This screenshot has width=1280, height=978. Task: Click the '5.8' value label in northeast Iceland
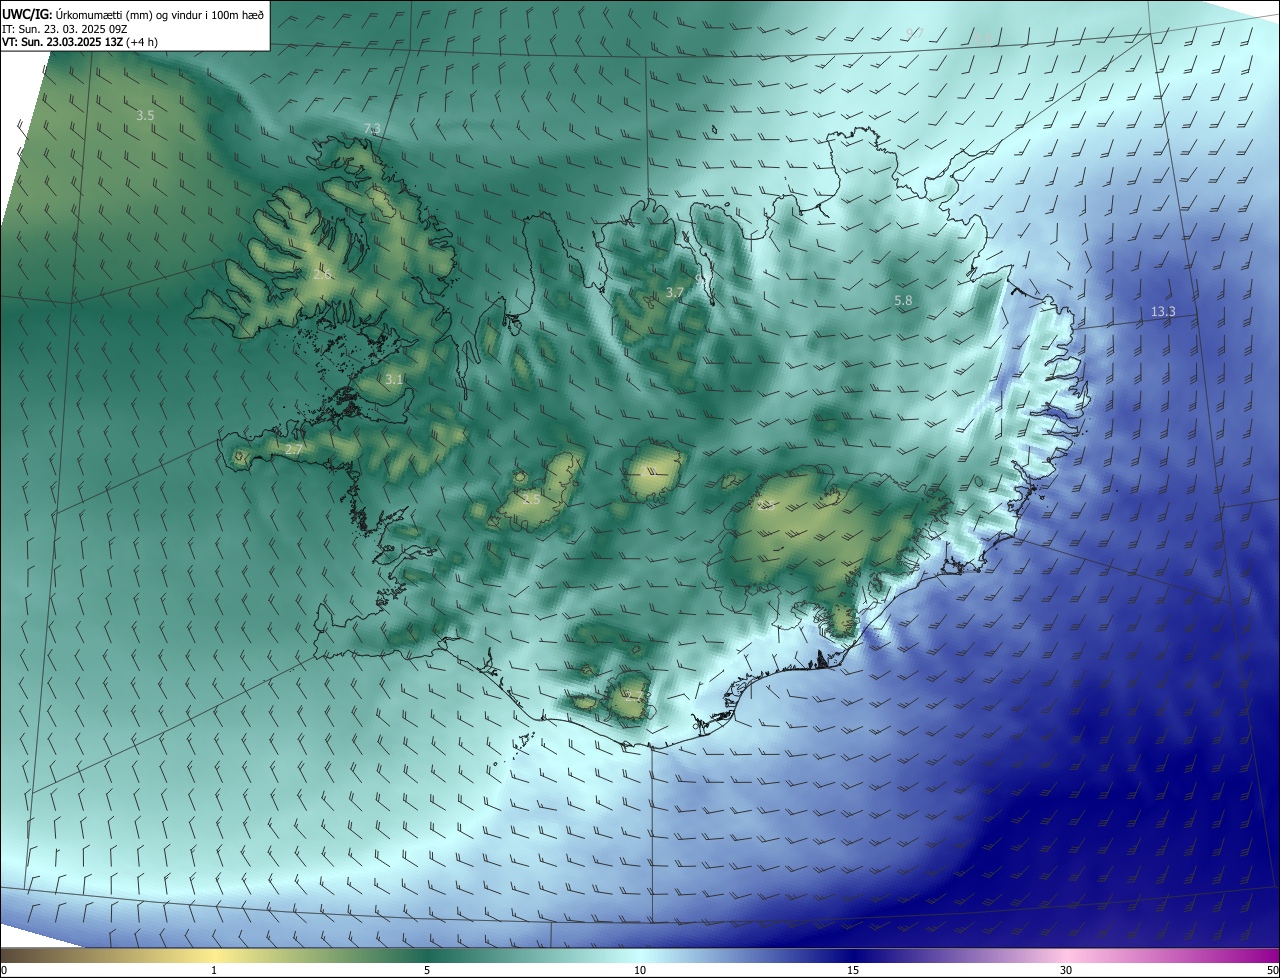(903, 300)
